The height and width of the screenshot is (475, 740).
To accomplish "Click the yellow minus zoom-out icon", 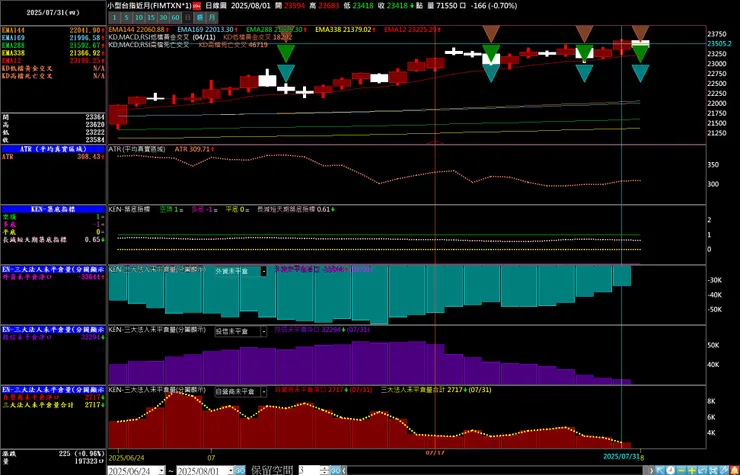I will click(x=681, y=470).
